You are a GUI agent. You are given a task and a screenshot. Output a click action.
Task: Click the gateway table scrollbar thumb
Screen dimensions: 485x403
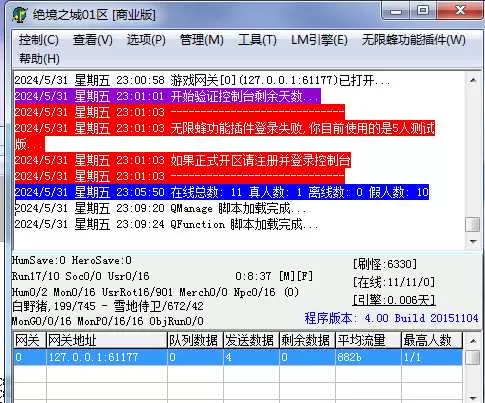coord(472,358)
